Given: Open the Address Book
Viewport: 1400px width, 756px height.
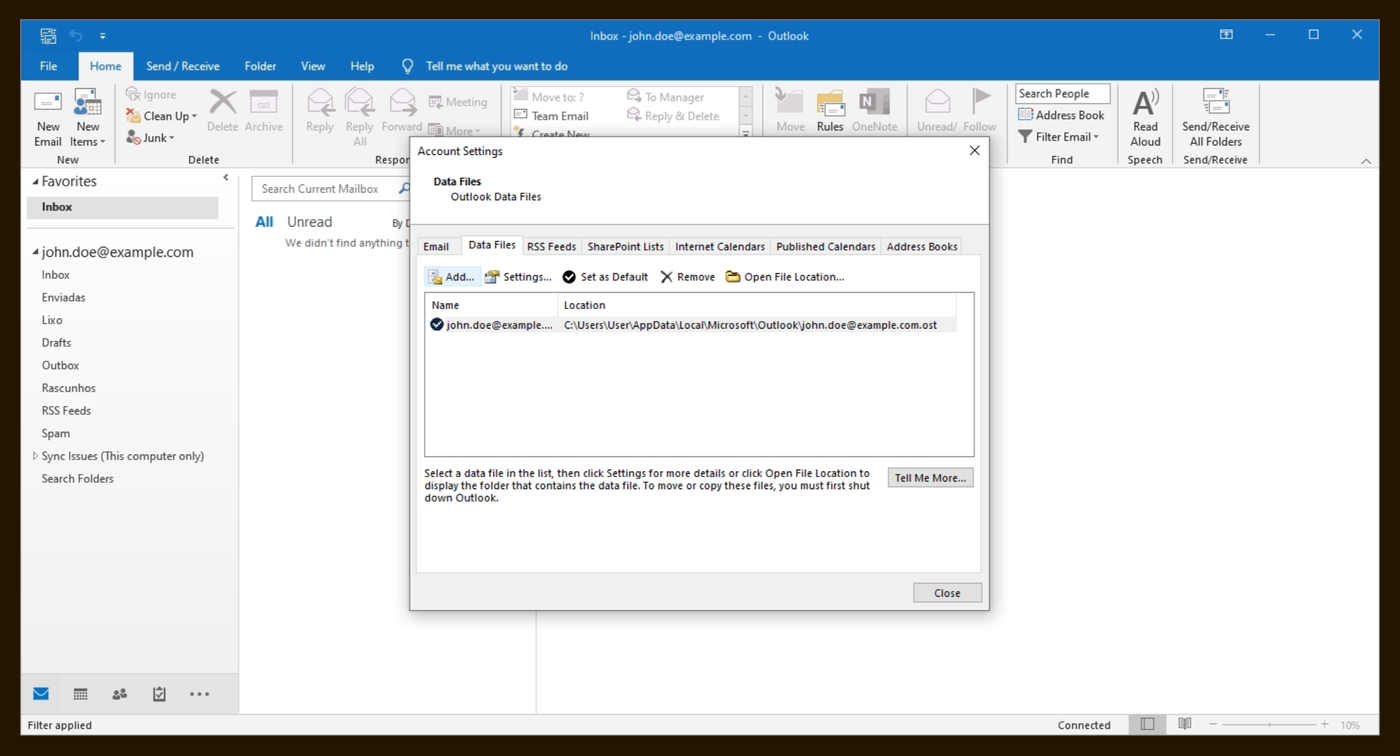Looking at the screenshot, I should pos(1061,115).
